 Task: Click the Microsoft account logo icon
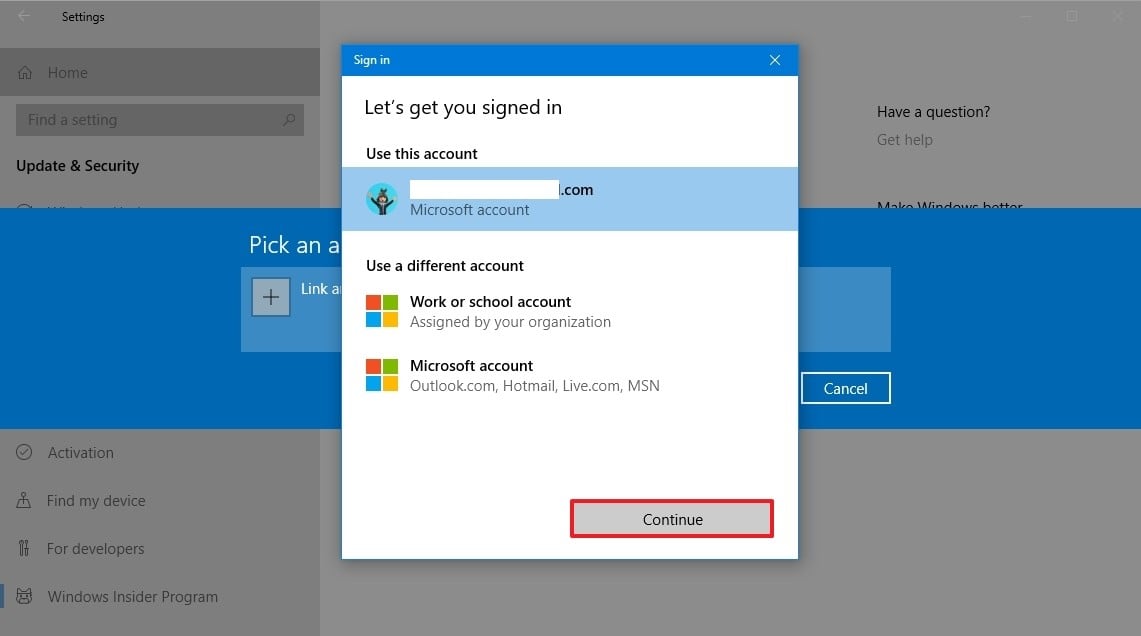click(382, 375)
